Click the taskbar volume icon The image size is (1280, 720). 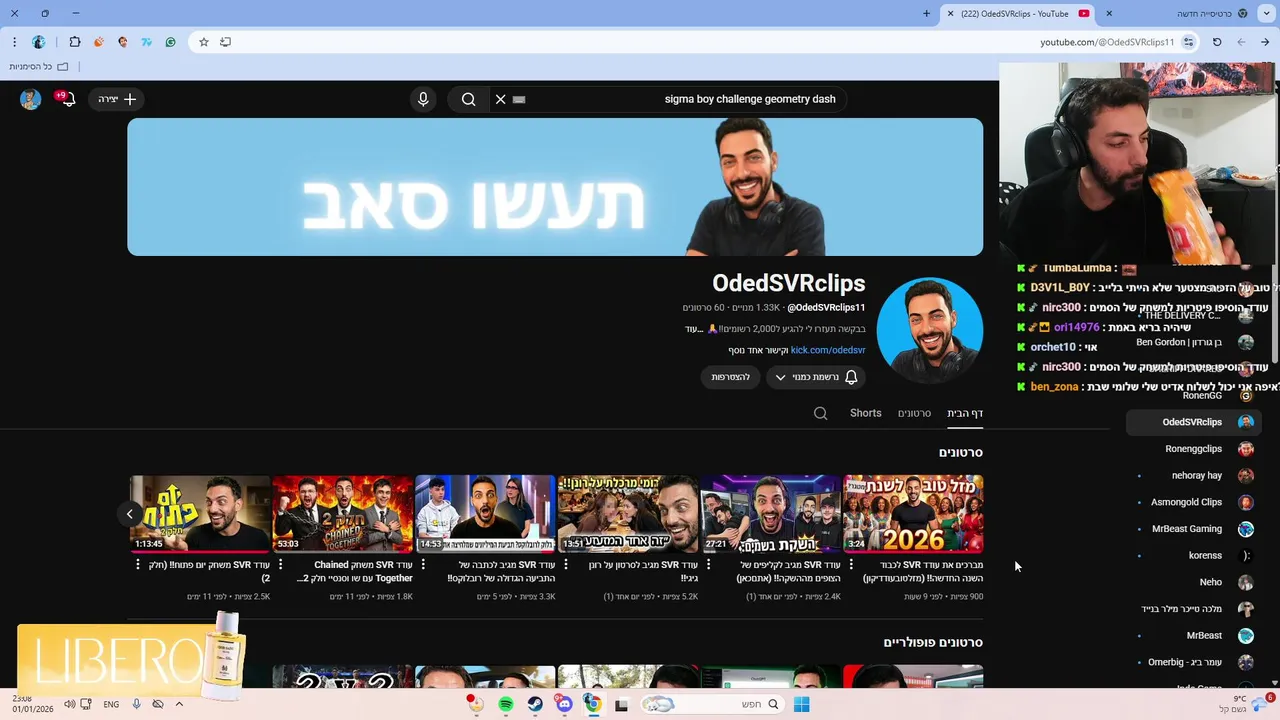[69, 704]
